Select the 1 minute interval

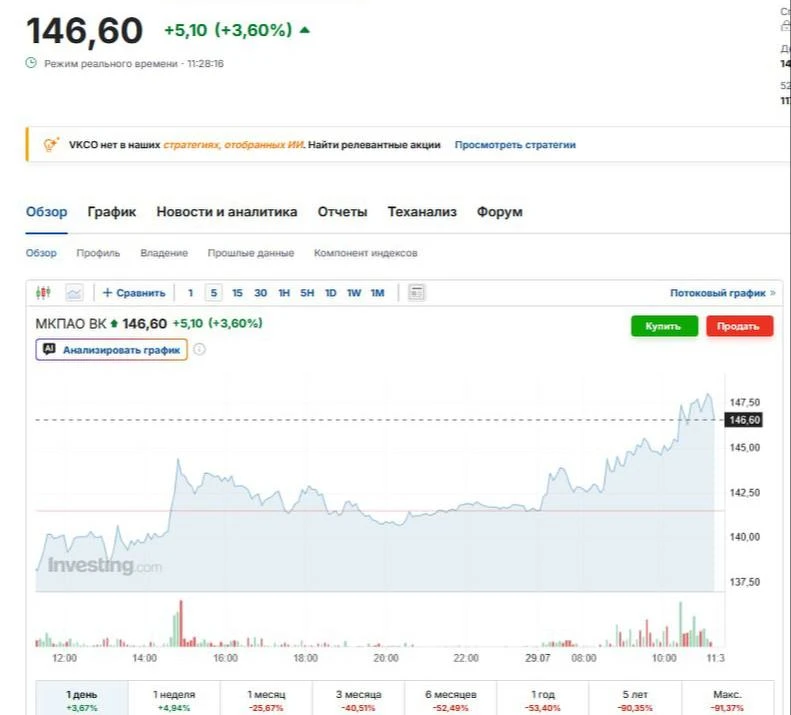click(190, 293)
